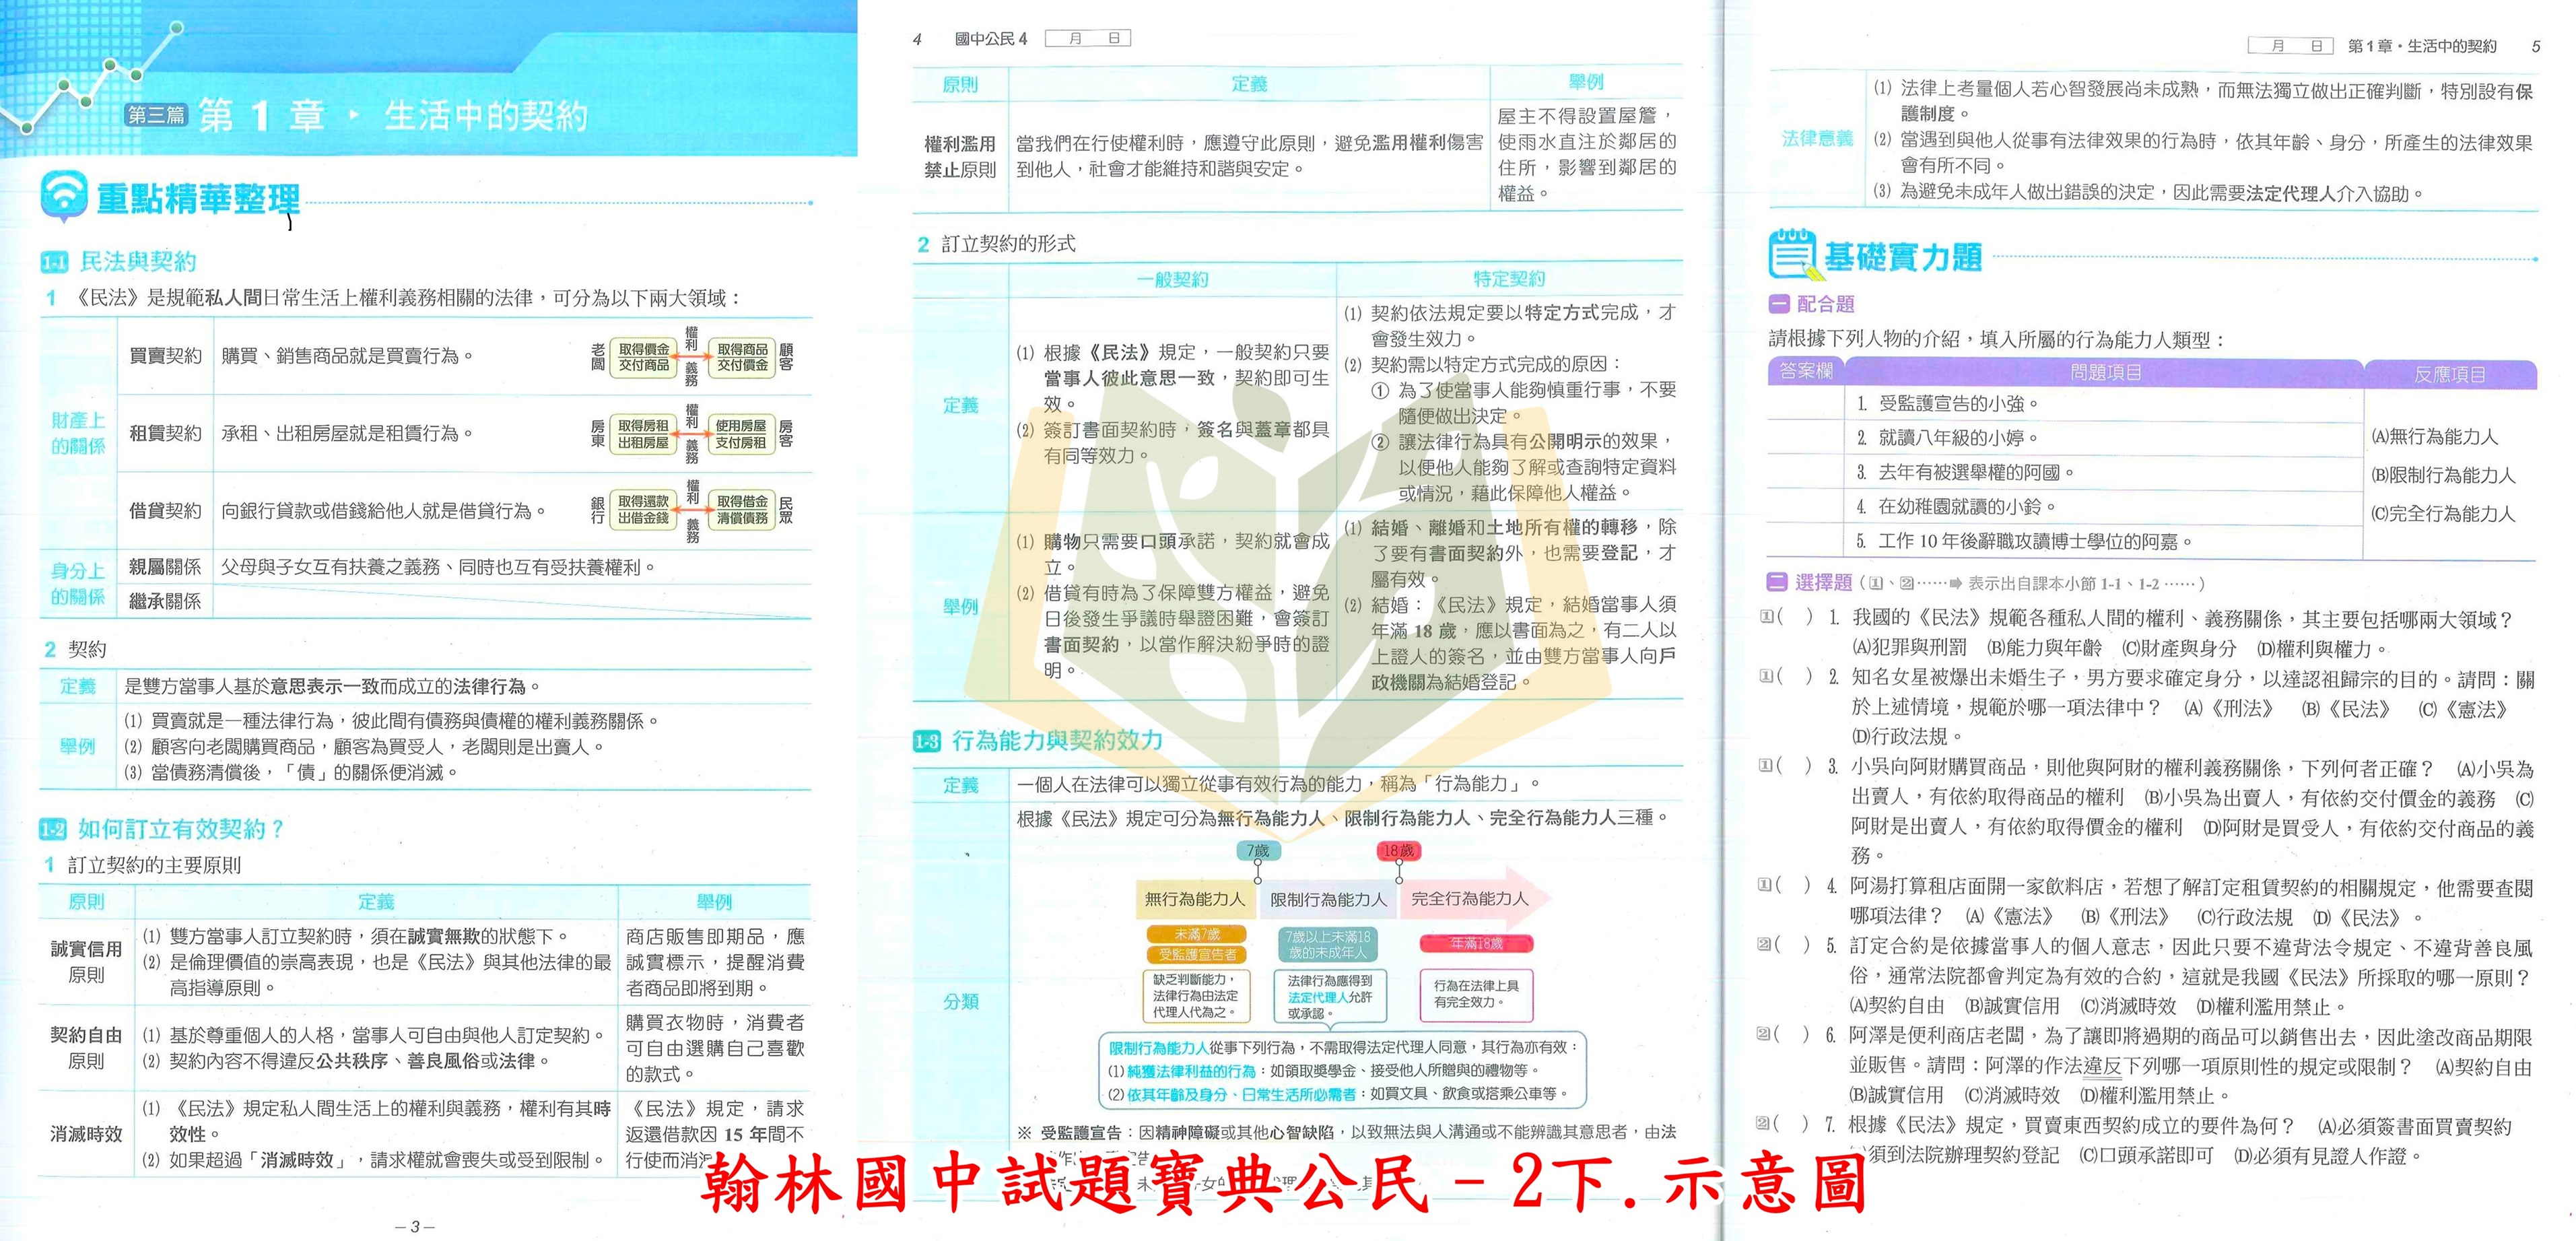
Task: Click the 使用房屋 支付房租 box
Action: pyautogui.click(x=741, y=434)
